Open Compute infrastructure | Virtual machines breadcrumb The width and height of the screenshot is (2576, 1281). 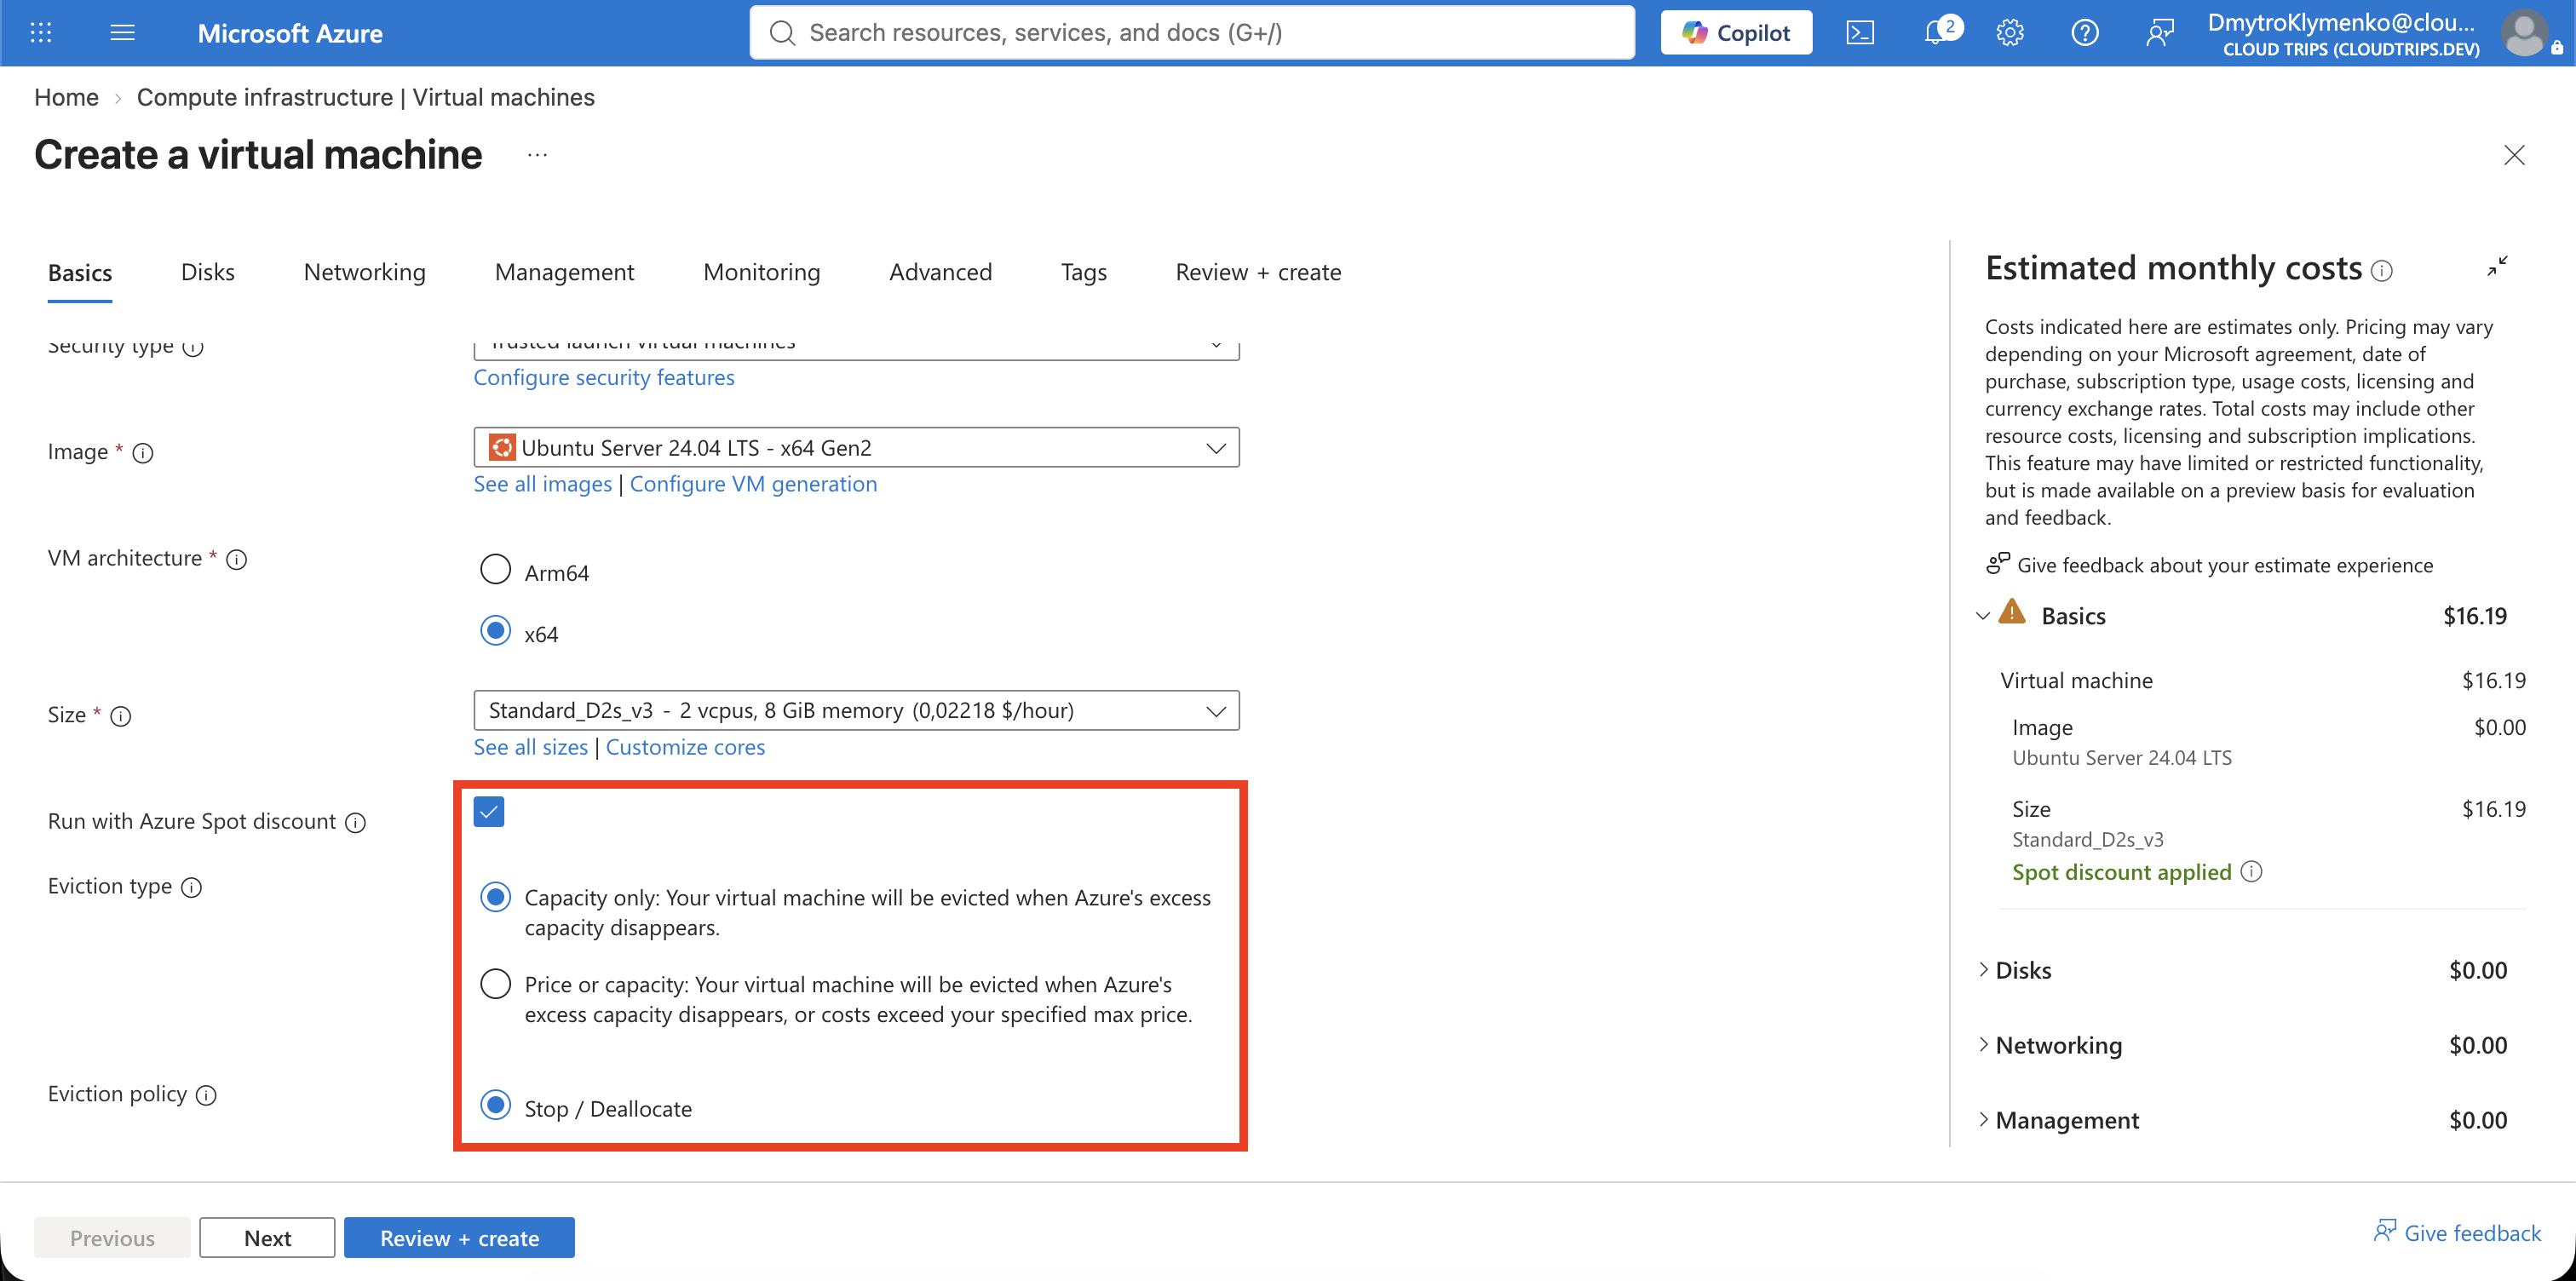click(x=365, y=97)
